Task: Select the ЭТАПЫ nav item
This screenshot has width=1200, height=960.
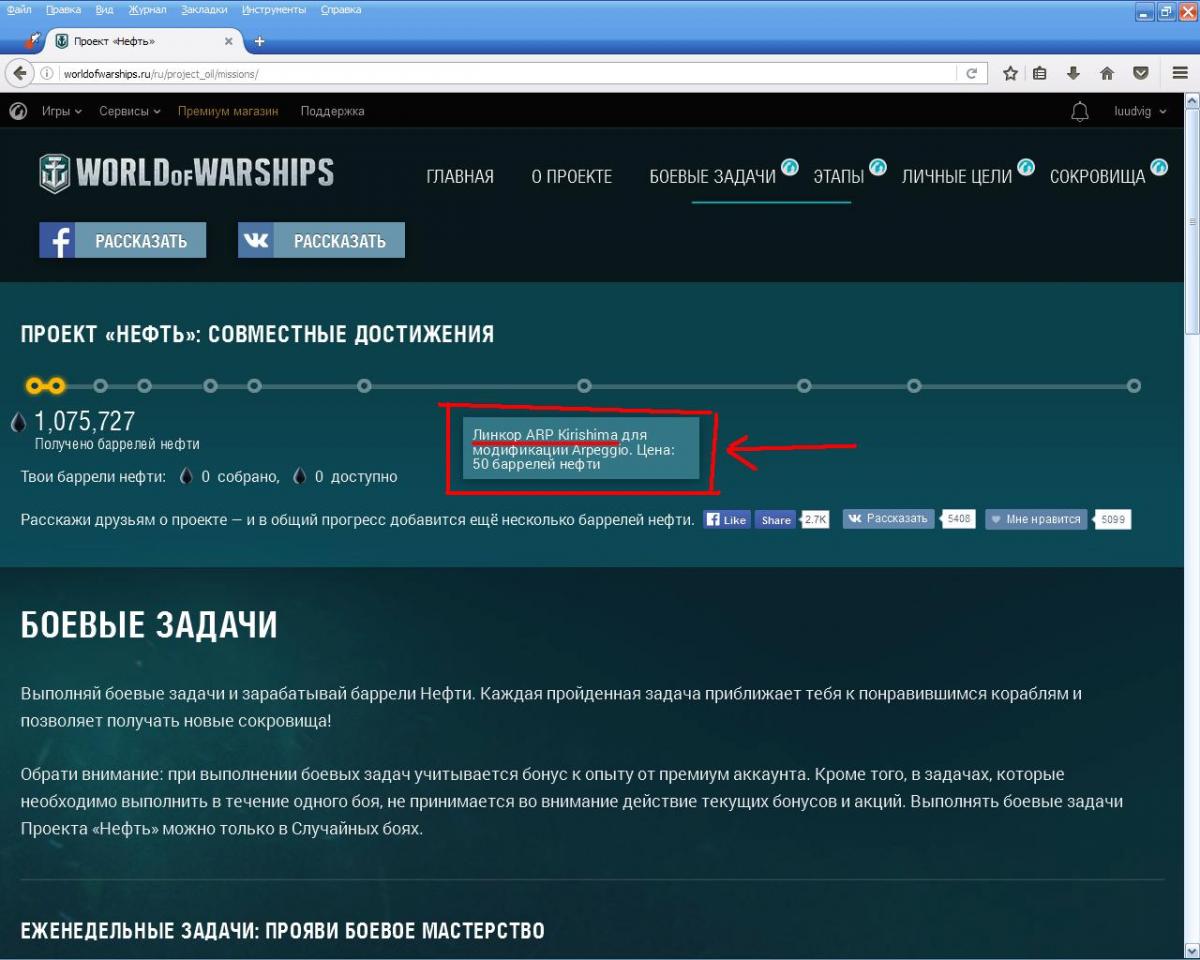Action: coord(839,177)
